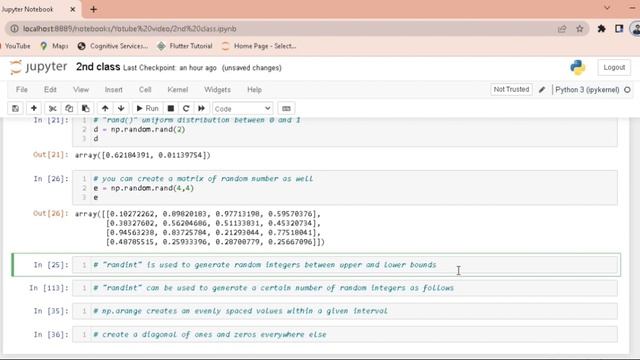Open a new browser tab

point(93,9)
